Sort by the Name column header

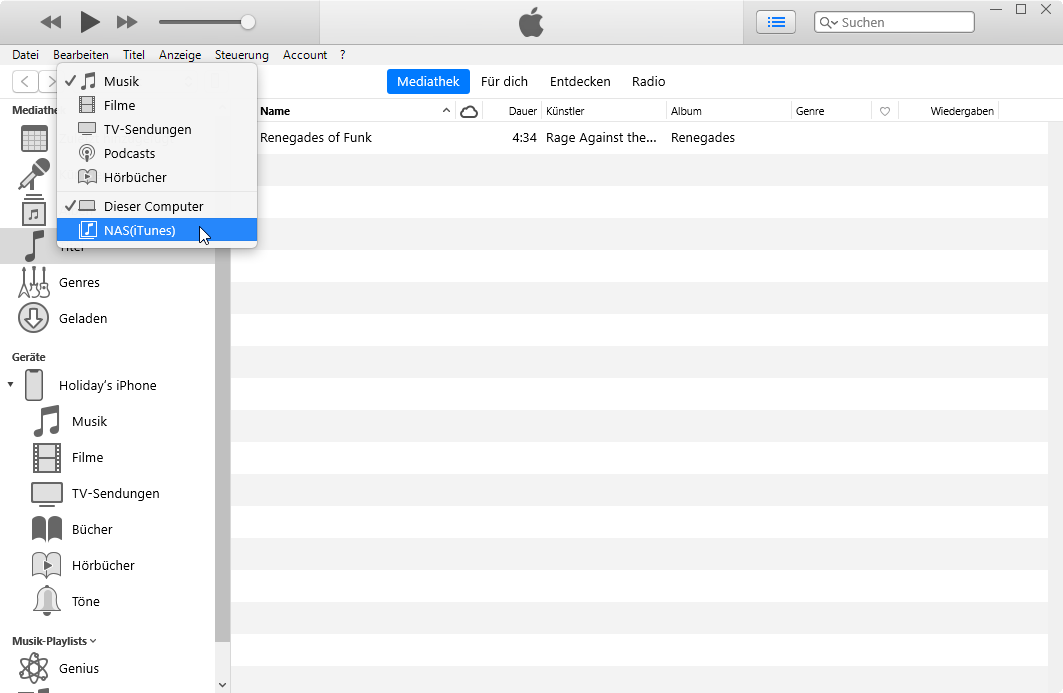click(x=275, y=111)
